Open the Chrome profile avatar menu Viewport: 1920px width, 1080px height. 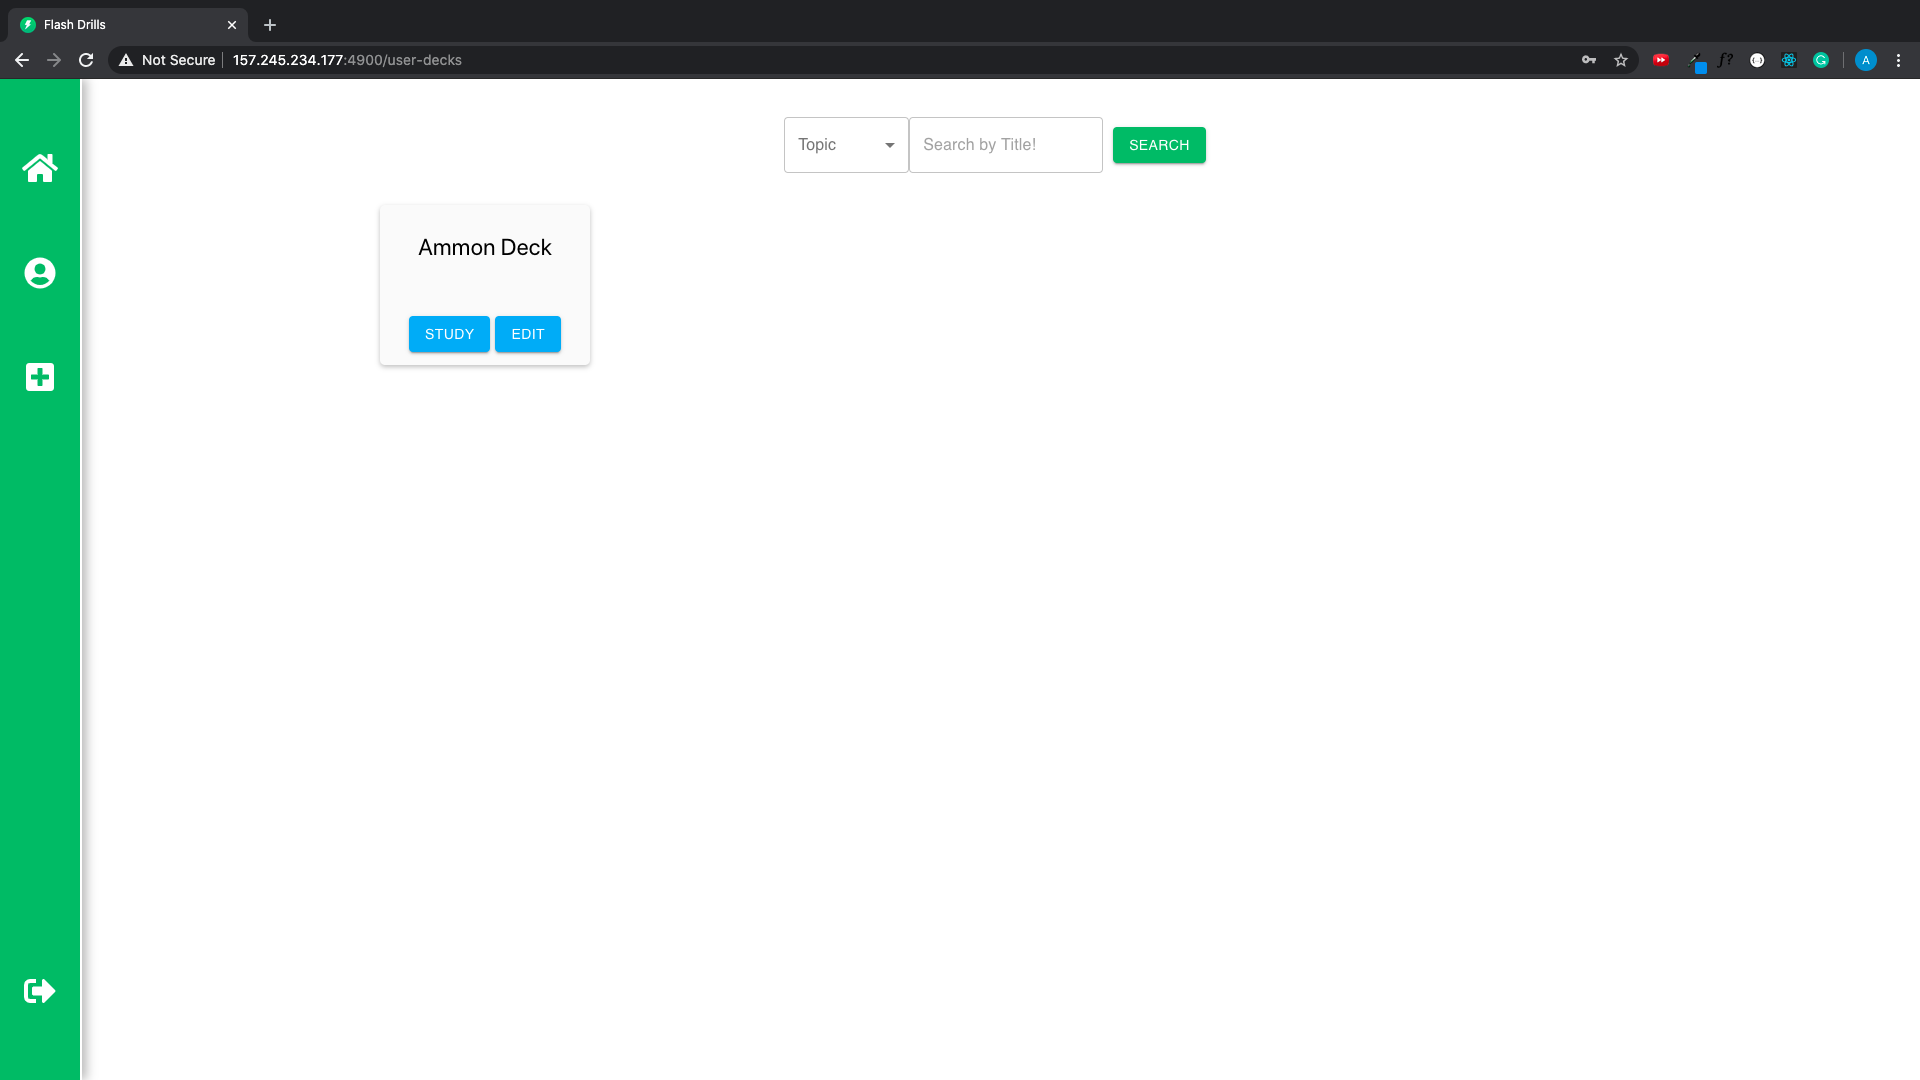tap(1865, 60)
